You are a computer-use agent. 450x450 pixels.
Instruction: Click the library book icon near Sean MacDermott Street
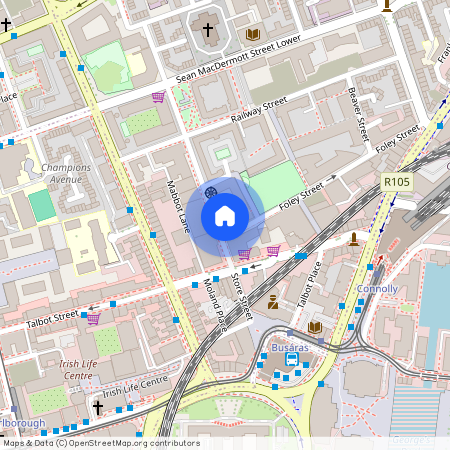253,34
